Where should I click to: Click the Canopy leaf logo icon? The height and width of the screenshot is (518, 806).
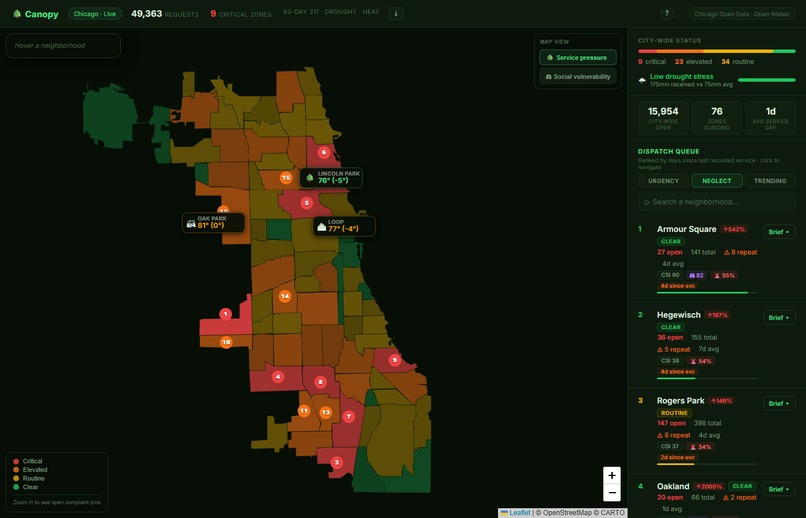coord(17,14)
